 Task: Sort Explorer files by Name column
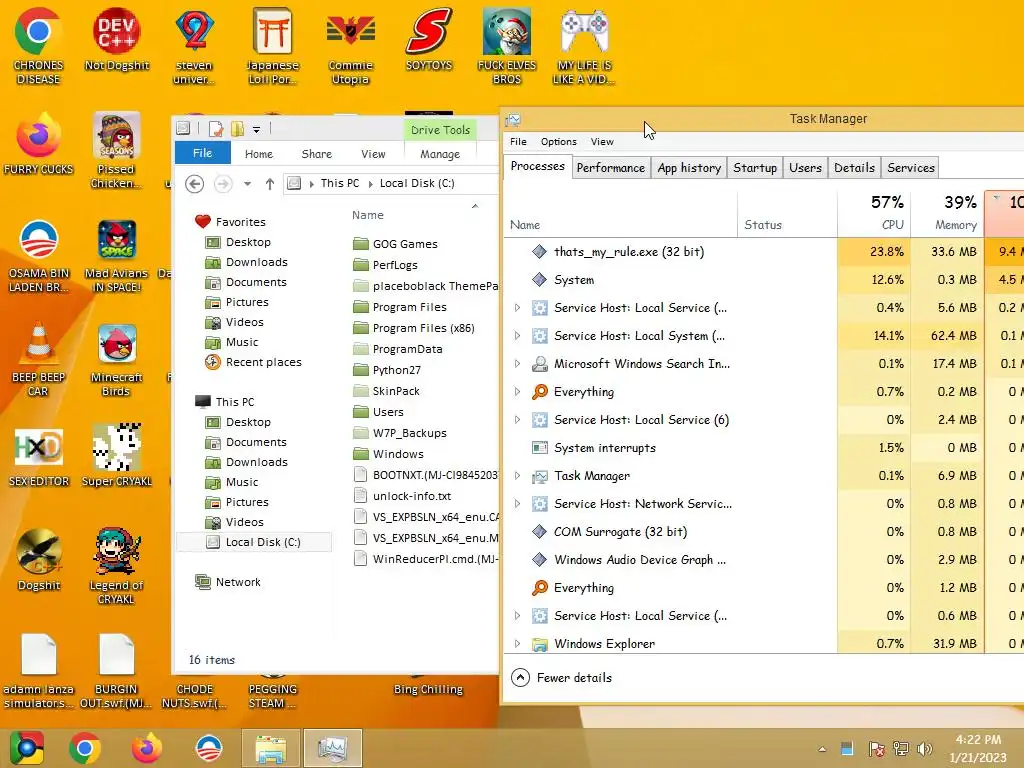[x=368, y=215]
